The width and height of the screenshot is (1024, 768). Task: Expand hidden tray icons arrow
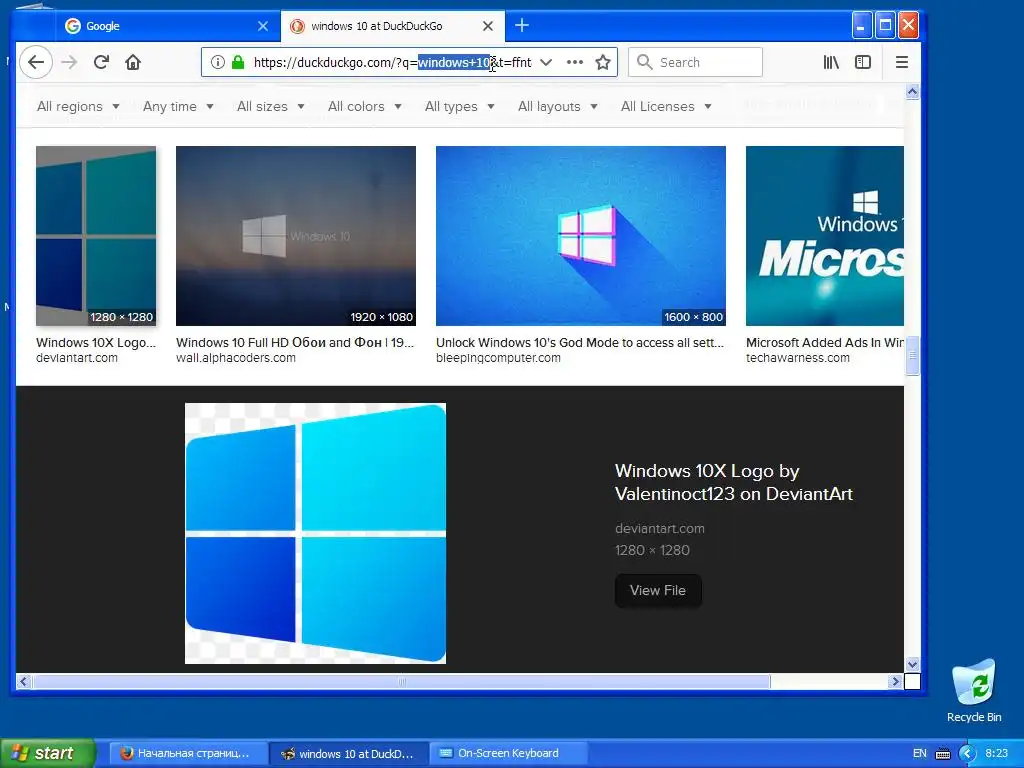[967, 754]
